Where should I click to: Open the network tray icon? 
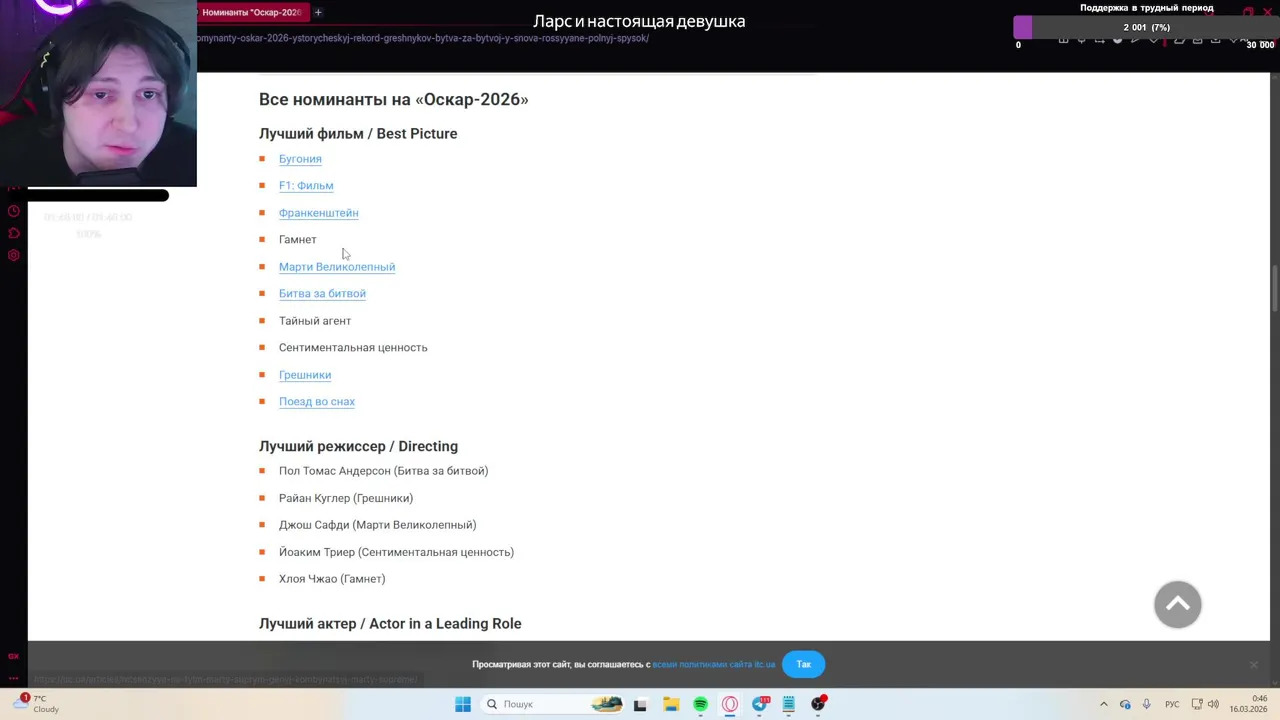pos(1197,704)
